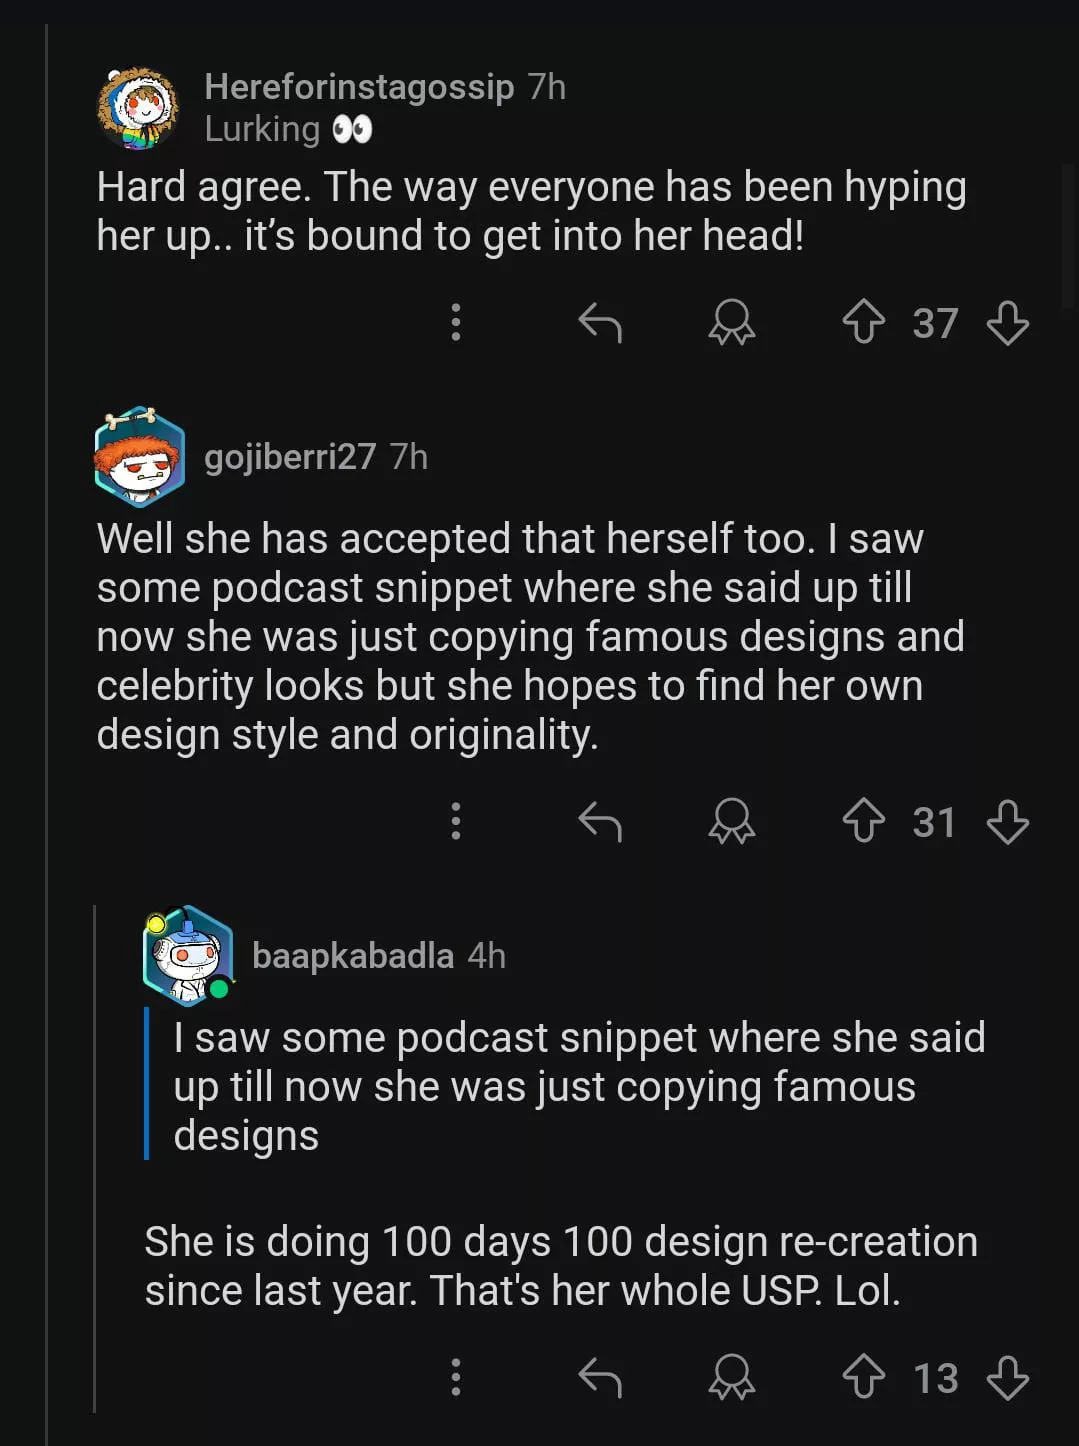The height and width of the screenshot is (1446, 1079).
Task: Give award to baapkabadla's reply
Action: point(731,1377)
